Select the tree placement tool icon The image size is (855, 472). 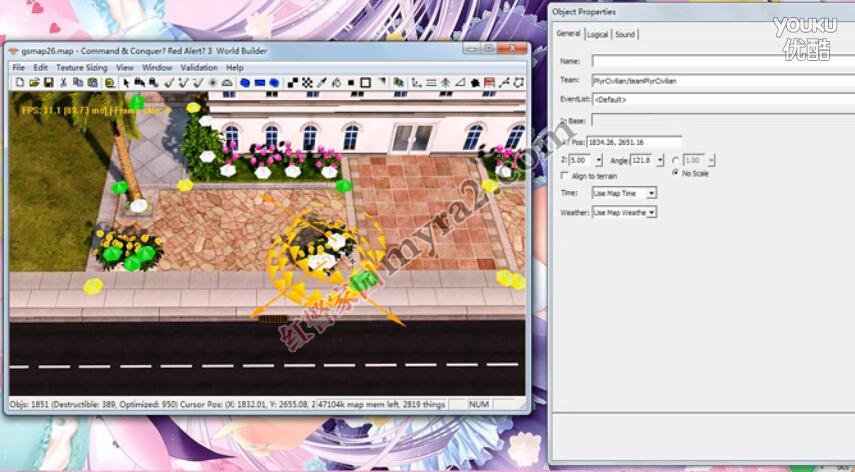[445, 82]
